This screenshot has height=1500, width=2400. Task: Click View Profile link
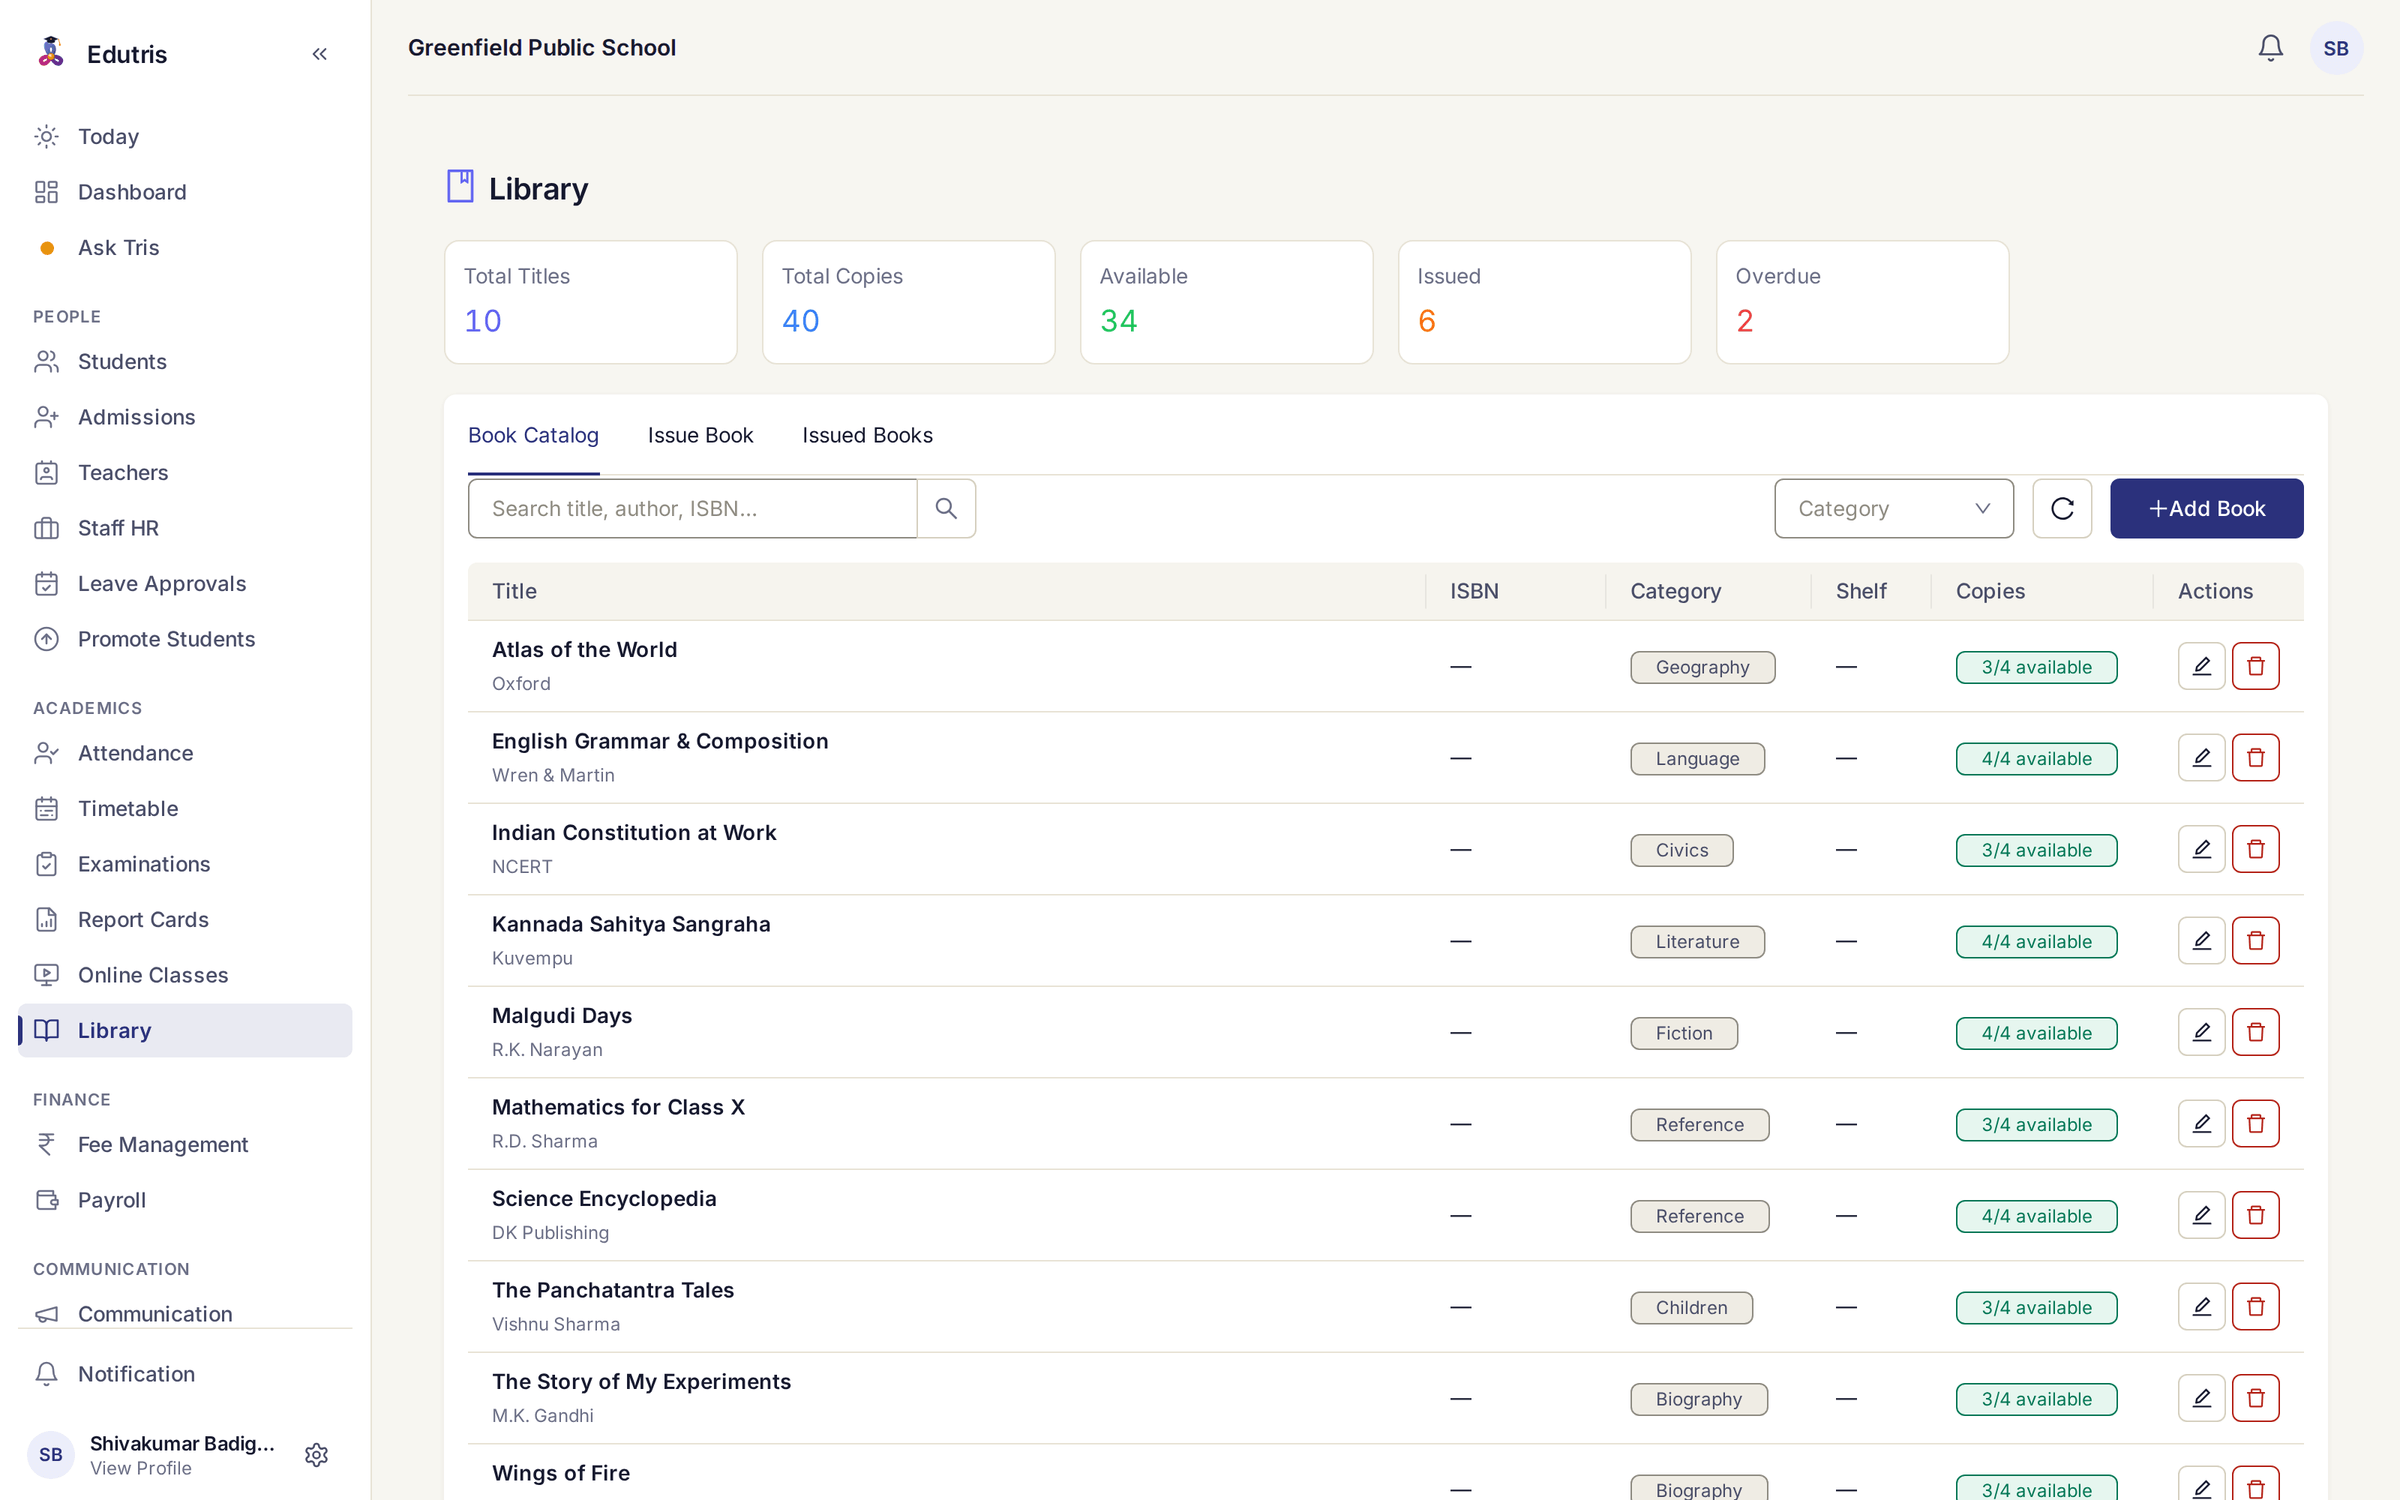point(141,1468)
